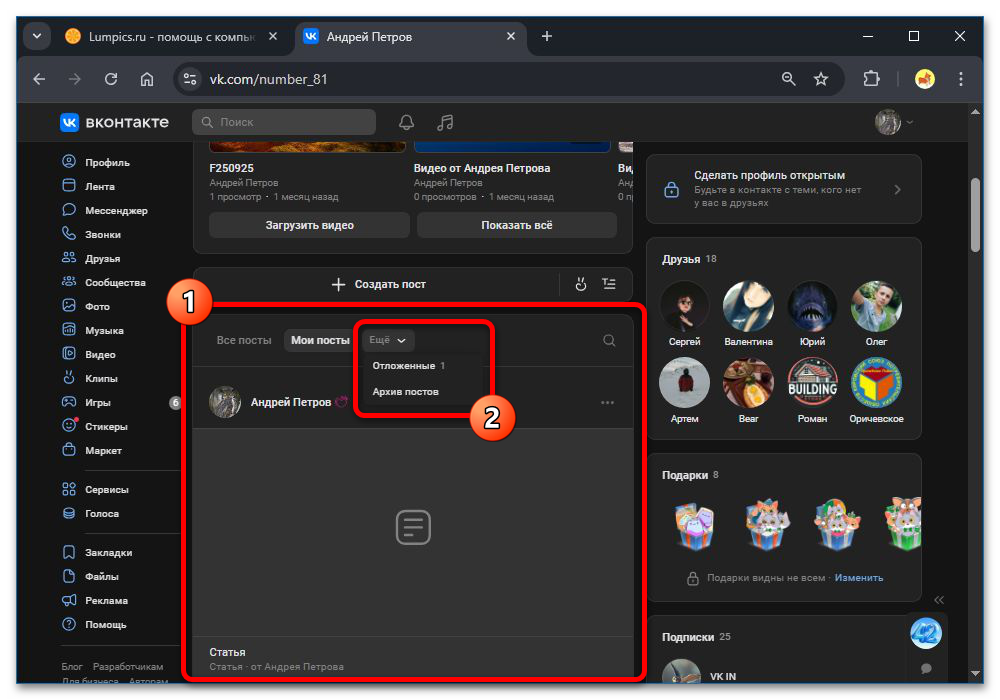The height and width of the screenshot is (700, 1000).
Task: Open friend Сергей avatar
Action: pyautogui.click(x=684, y=306)
